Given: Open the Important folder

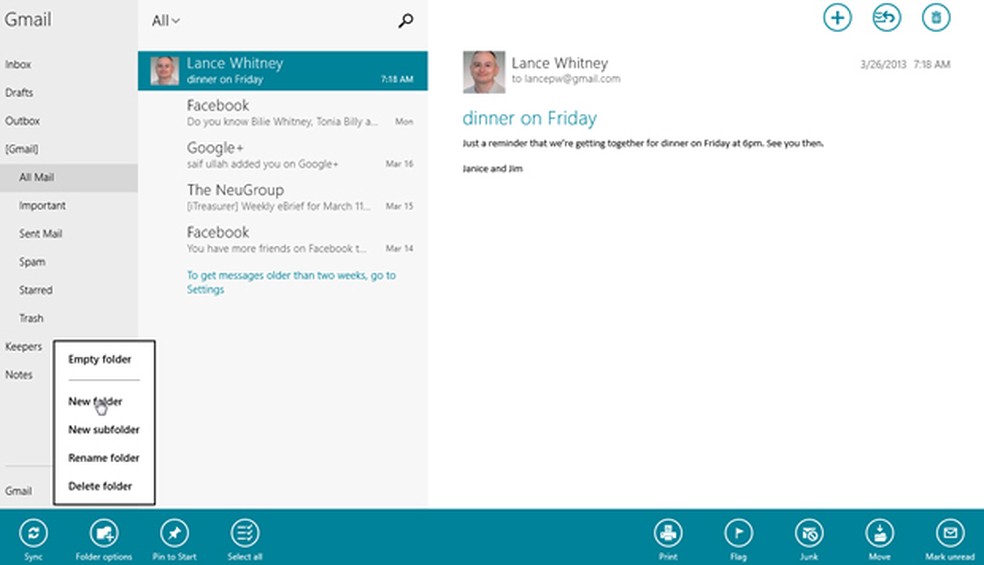Looking at the screenshot, I should point(42,205).
